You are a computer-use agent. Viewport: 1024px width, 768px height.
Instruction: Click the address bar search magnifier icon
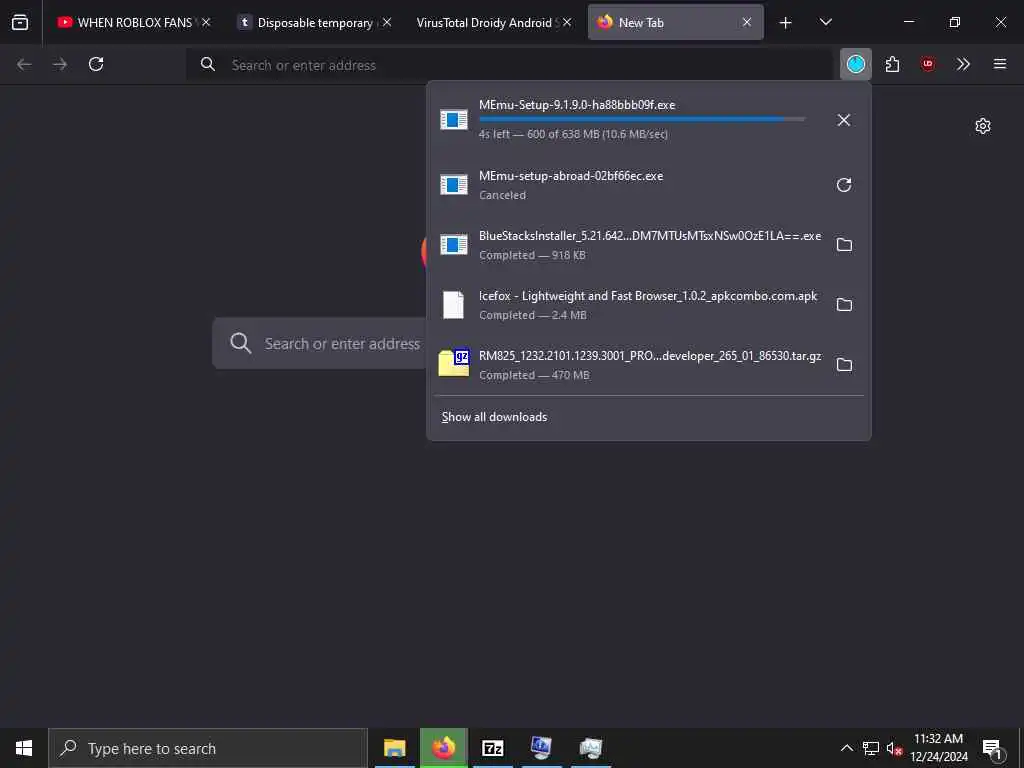208,64
